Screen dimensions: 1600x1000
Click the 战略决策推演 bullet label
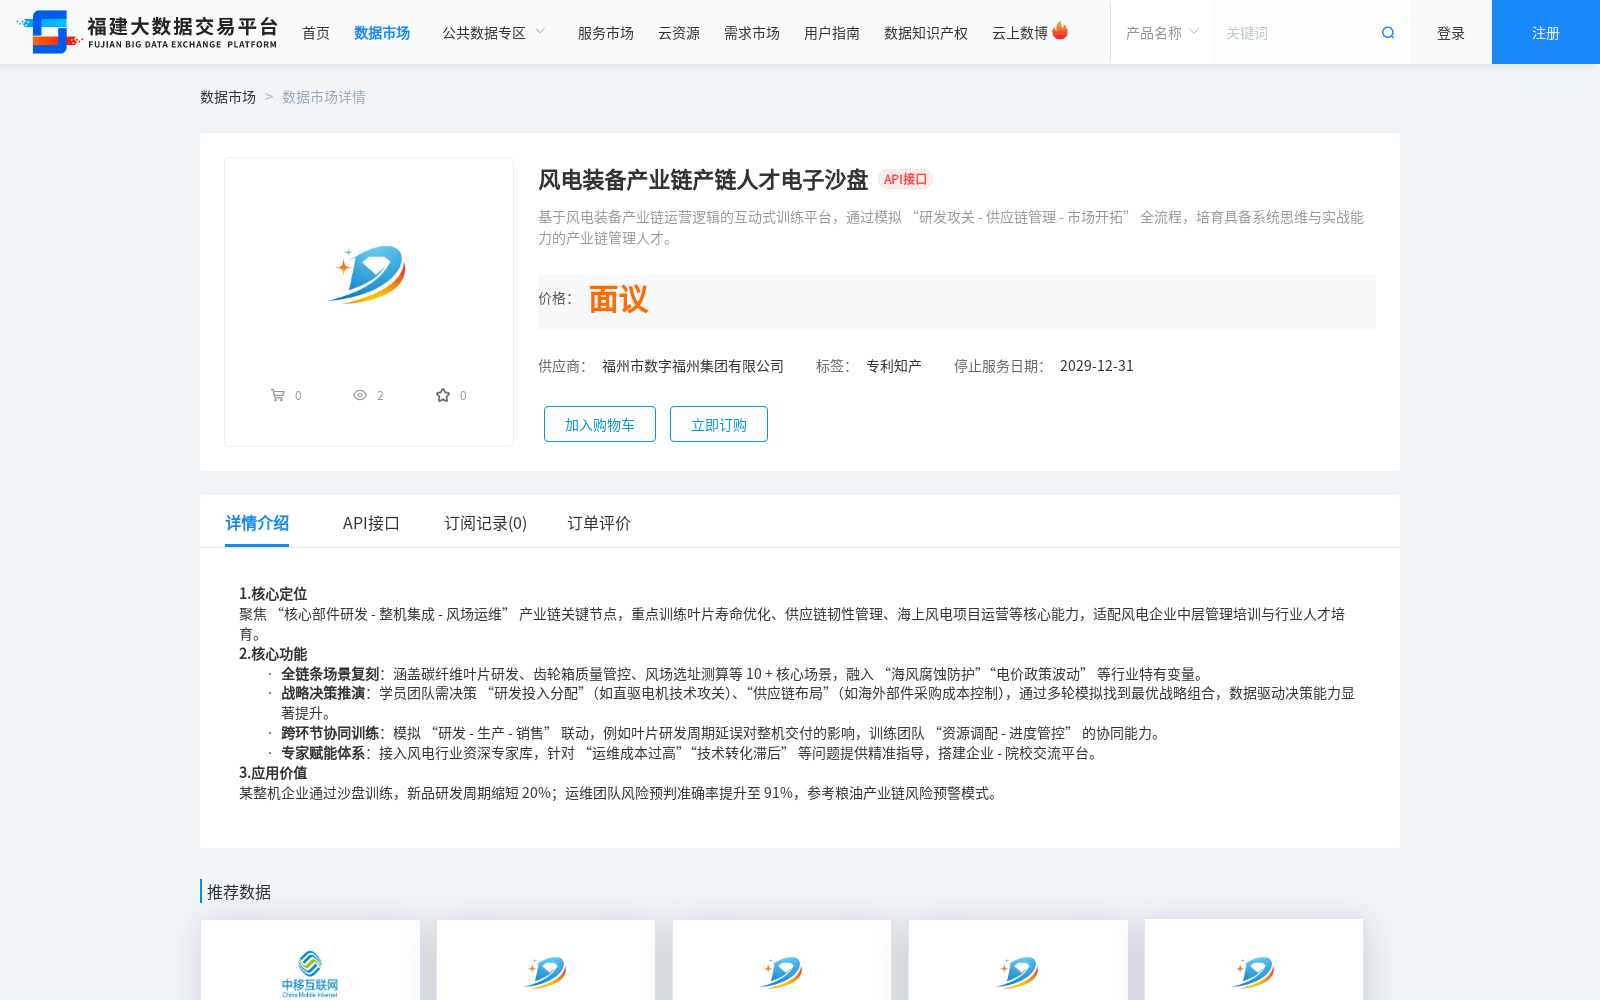tap(323, 693)
